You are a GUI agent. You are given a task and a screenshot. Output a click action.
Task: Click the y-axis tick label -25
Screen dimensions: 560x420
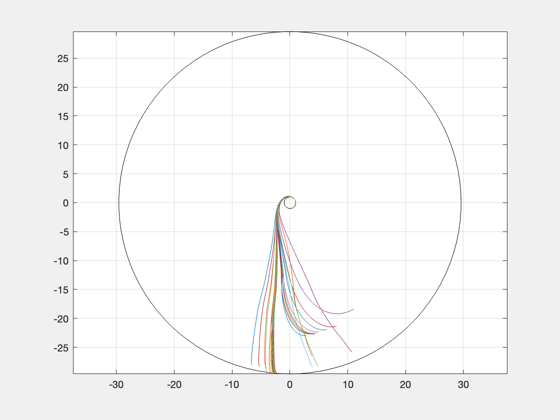click(x=61, y=348)
